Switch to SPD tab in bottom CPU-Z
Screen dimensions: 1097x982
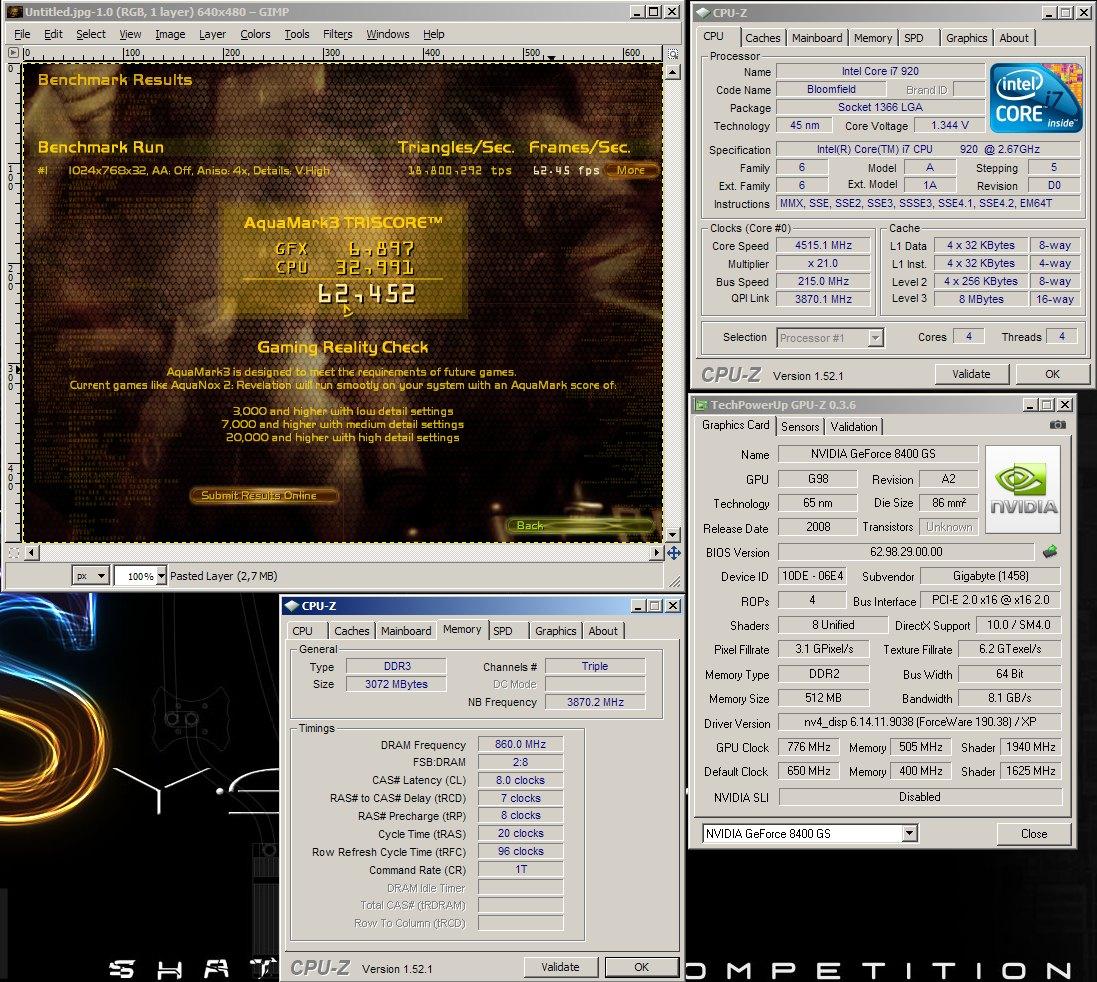coord(502,631)
